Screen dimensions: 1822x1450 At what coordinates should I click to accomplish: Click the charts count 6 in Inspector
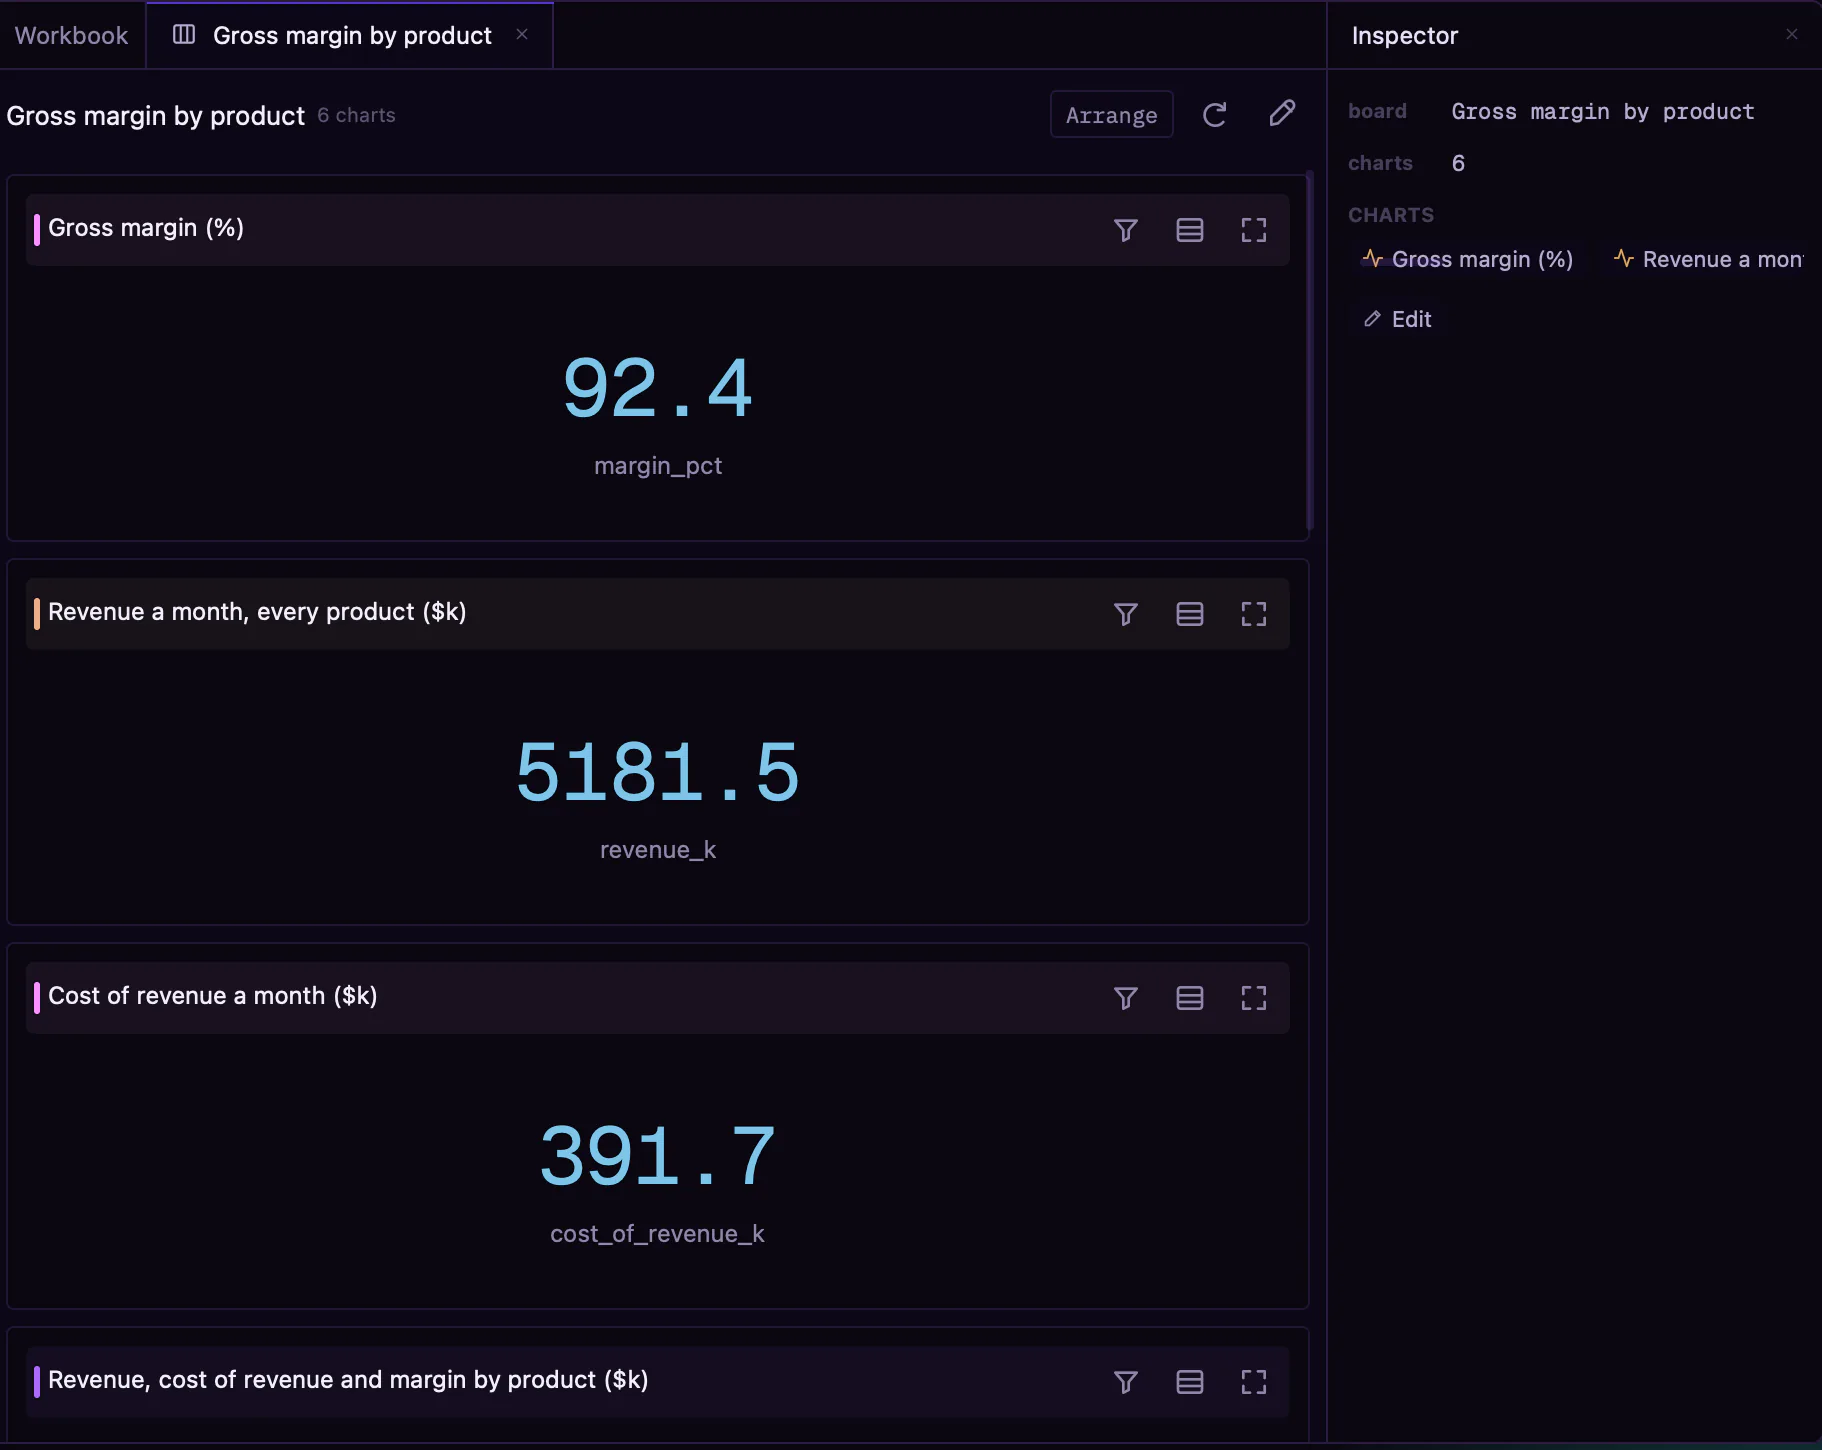pos(1458,164)
